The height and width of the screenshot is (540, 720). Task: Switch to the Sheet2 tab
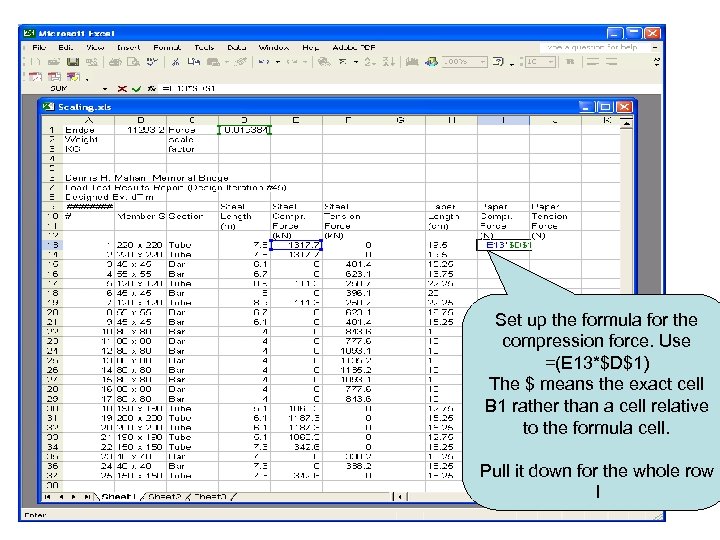coord(165,496)
